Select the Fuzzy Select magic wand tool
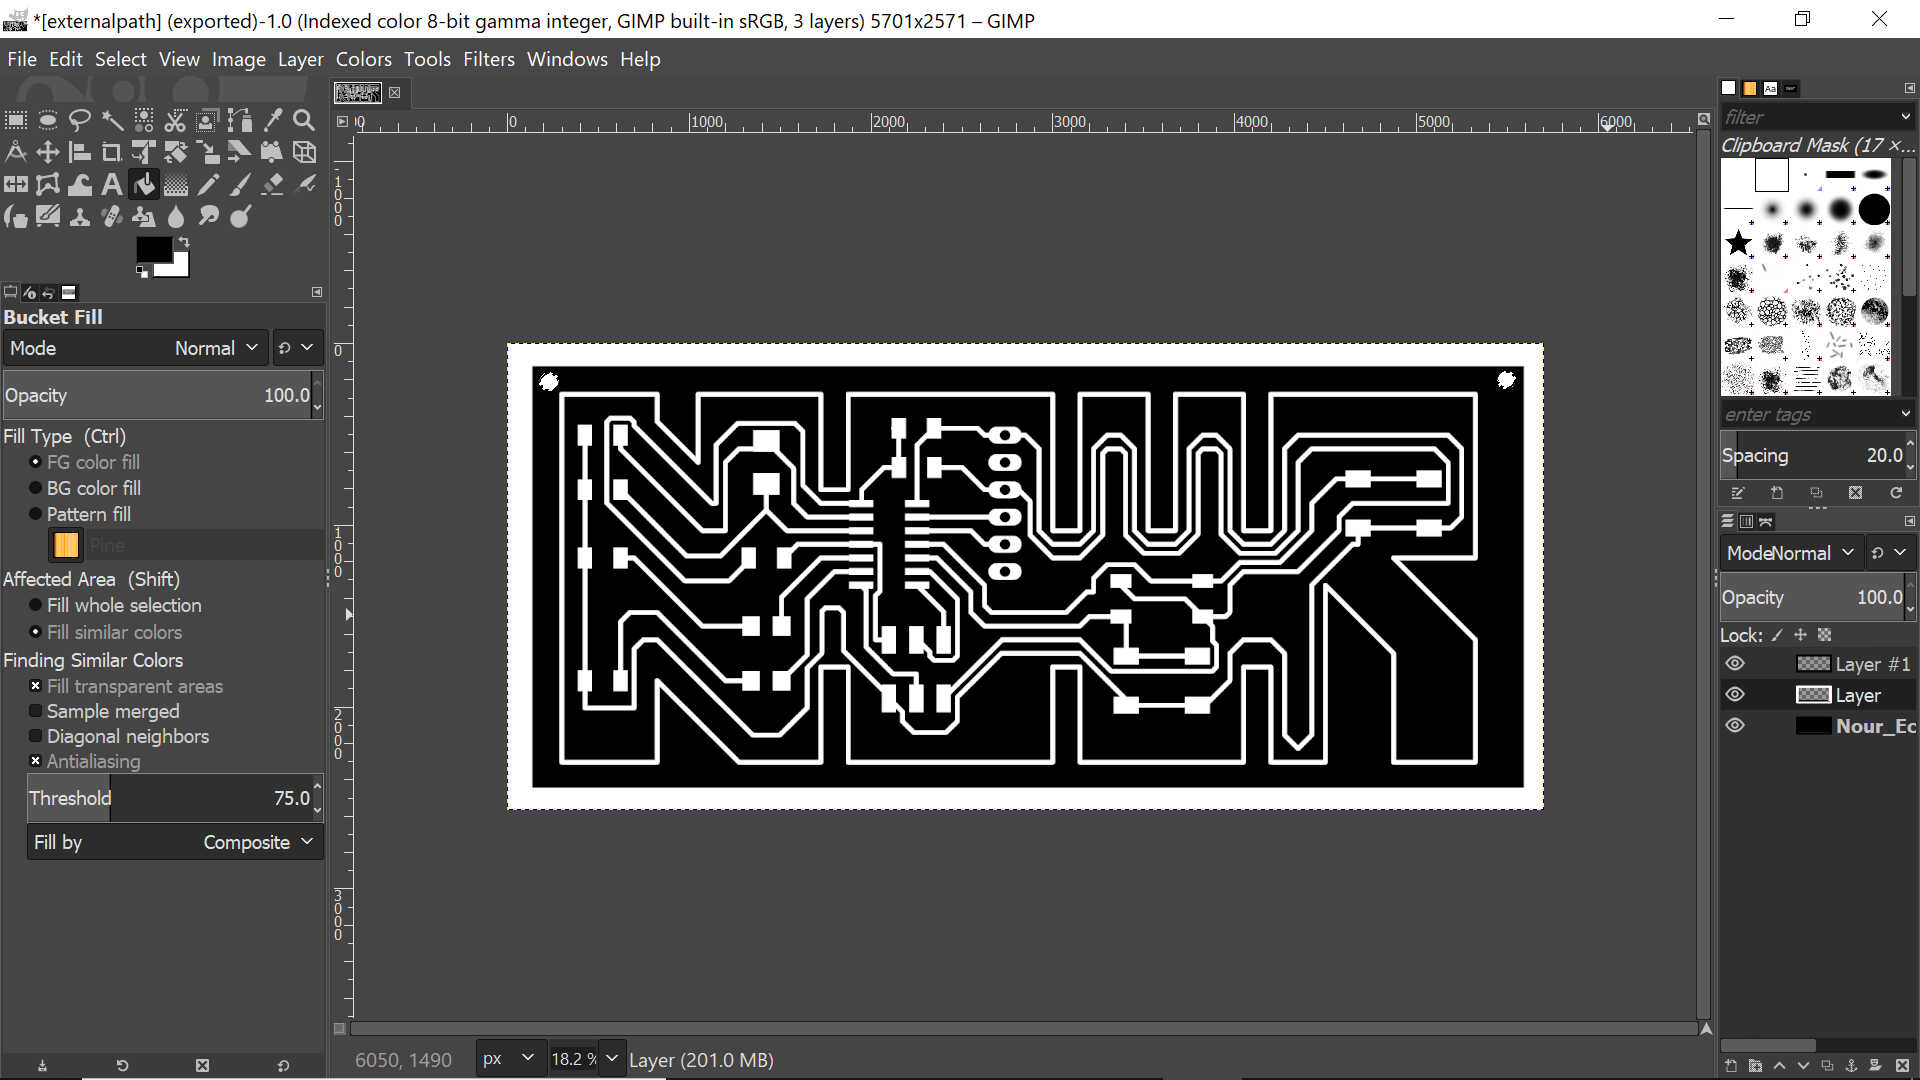The width and height of the screenshot is (1920, 1080). (112, 121)
